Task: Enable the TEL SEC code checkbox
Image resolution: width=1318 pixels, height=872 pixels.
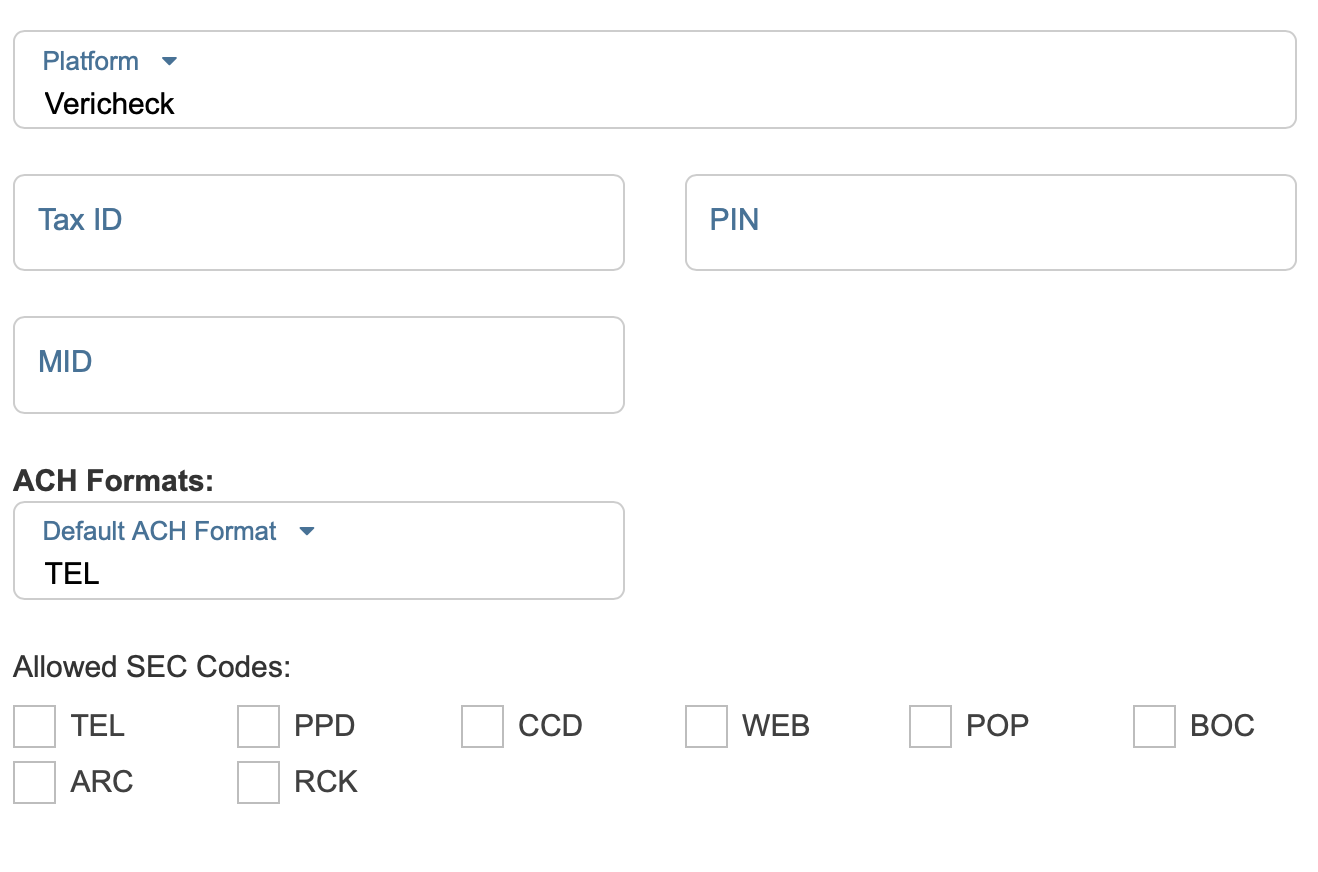Action: pos(35,726)
